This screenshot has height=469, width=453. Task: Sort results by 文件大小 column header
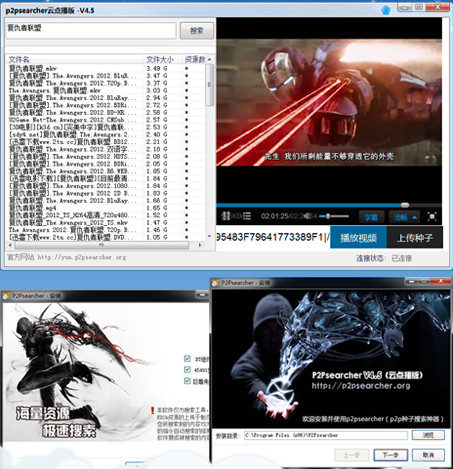pos(160,59)
